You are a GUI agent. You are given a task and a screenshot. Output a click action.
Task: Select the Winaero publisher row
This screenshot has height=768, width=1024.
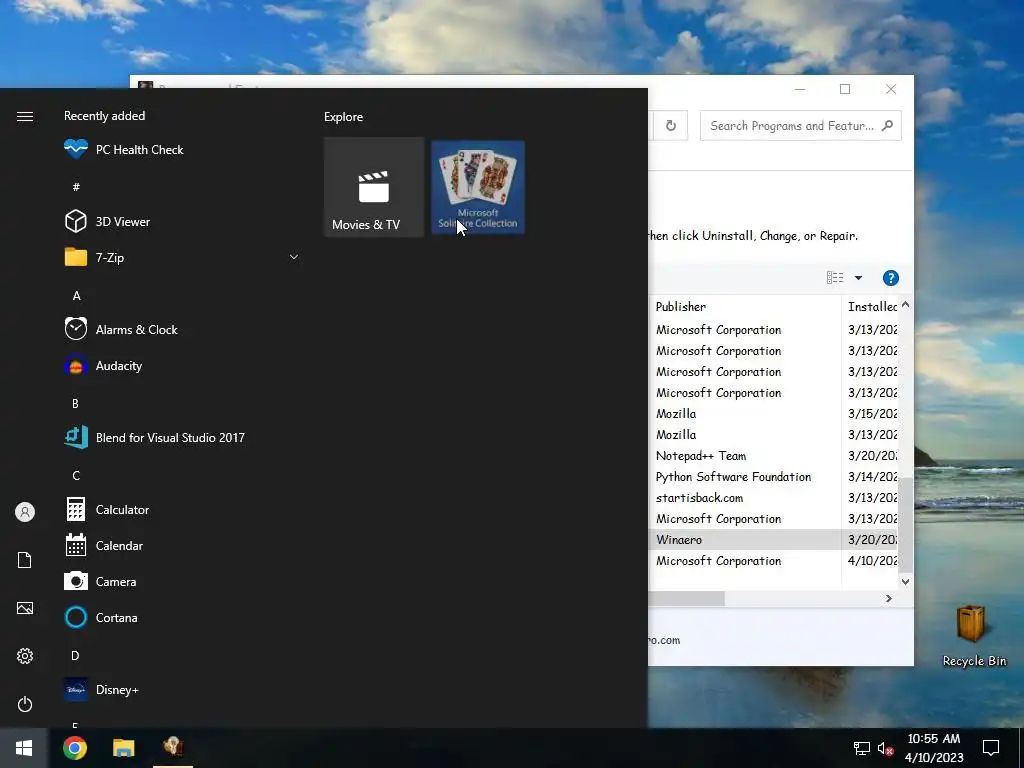773,539
